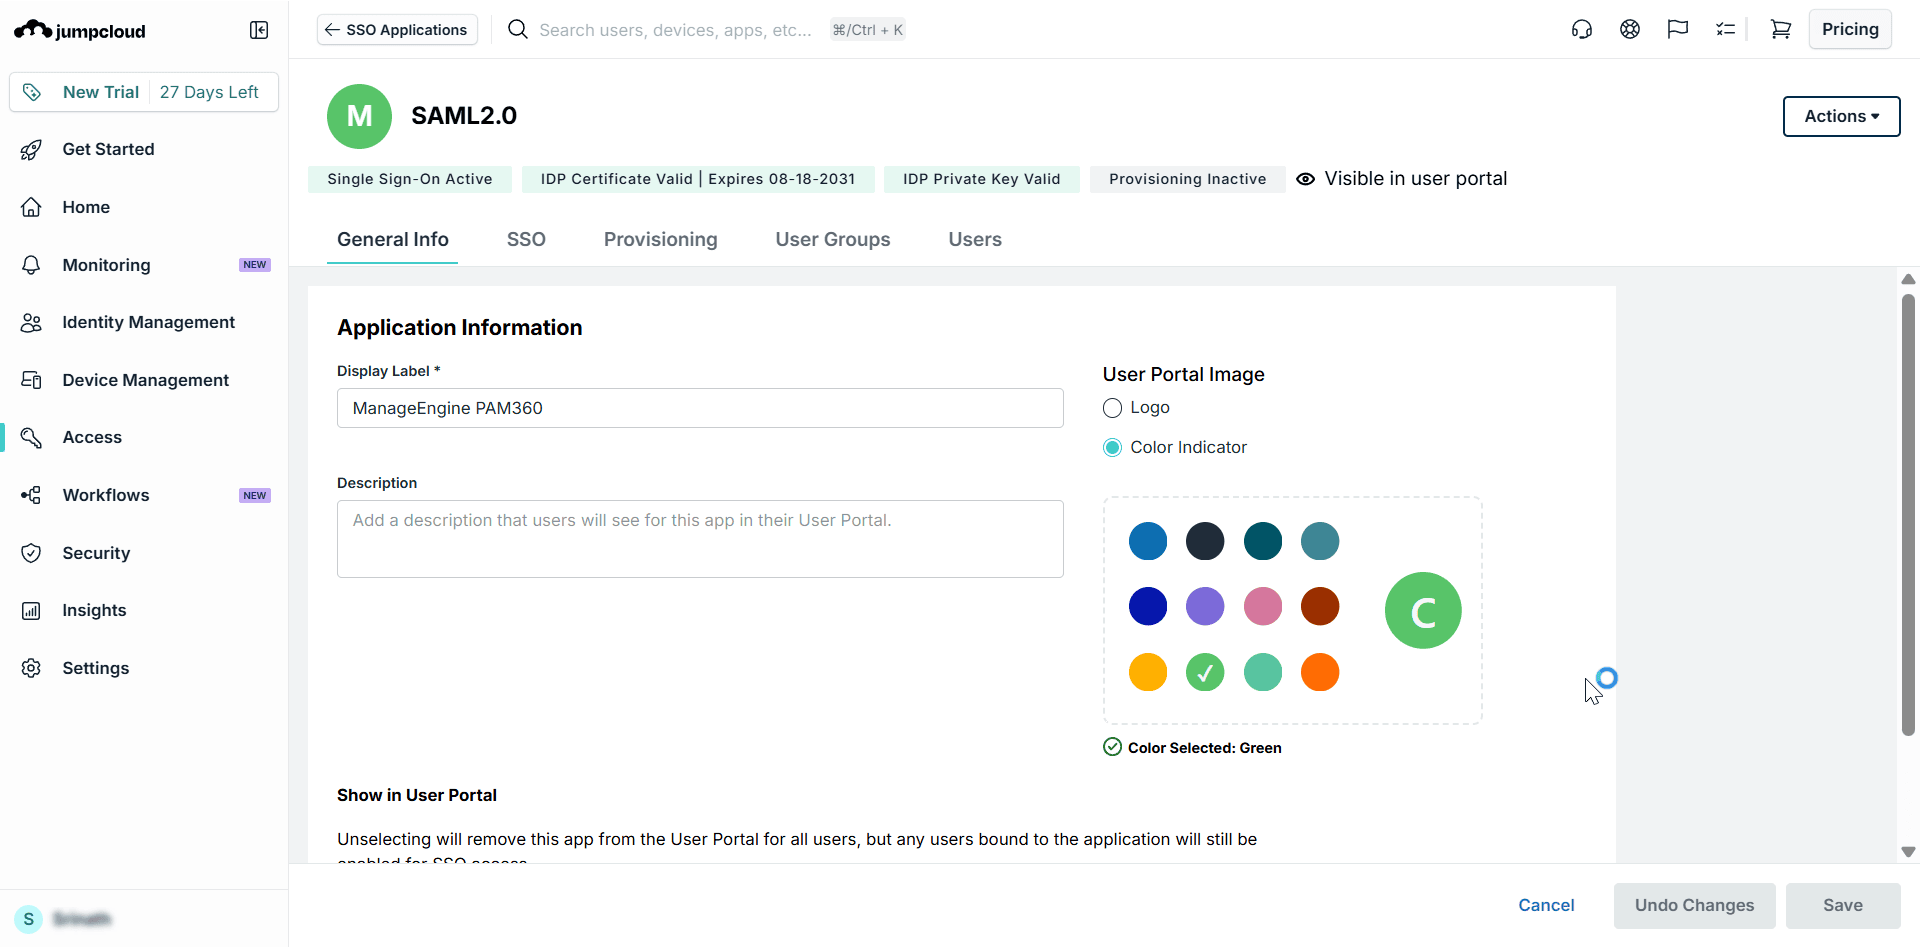This screenshot has height=947, width=1920.
Task: Click the Home house icon
Action: pyautogui.click(x=32, y=207)
